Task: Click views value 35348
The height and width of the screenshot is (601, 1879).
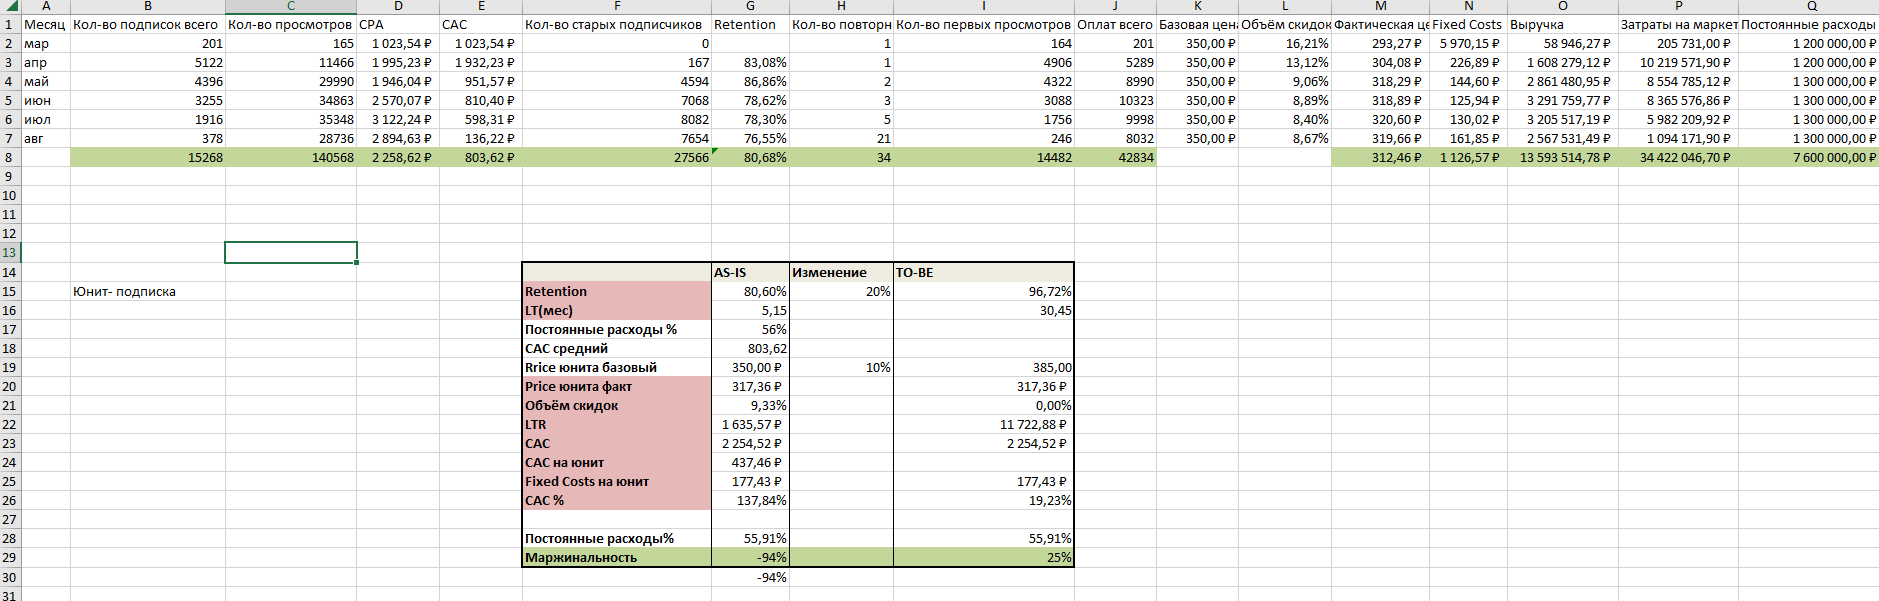Action: click(x=291, y=119)
